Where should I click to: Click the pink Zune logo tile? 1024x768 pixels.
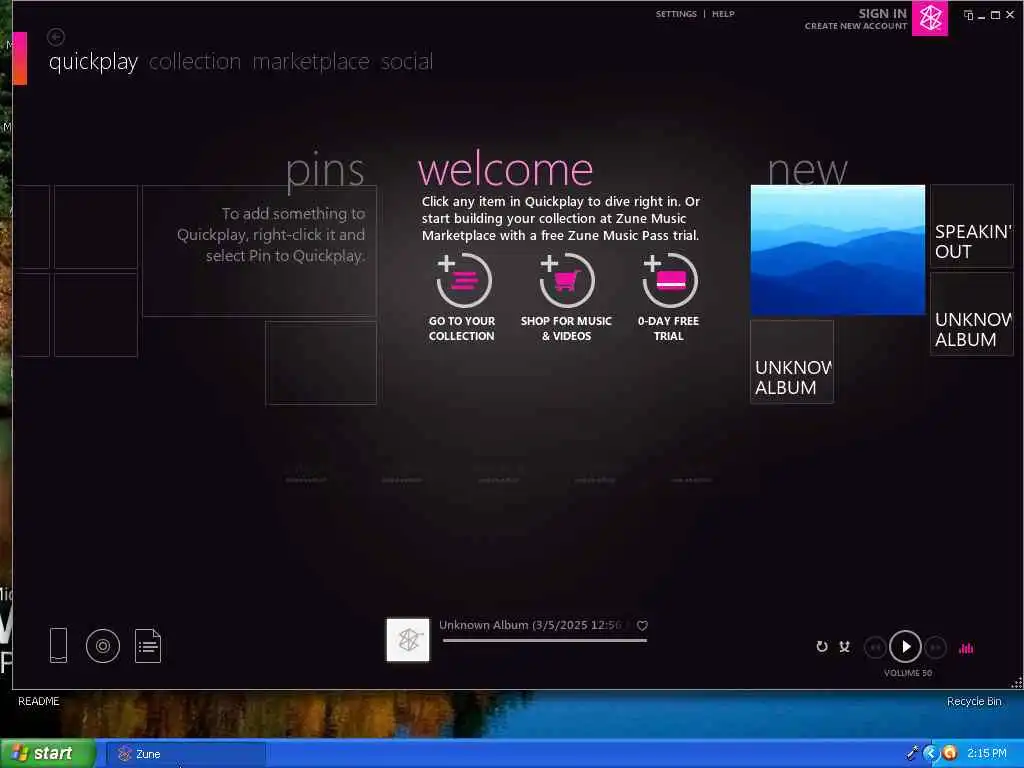pos(929,18)
